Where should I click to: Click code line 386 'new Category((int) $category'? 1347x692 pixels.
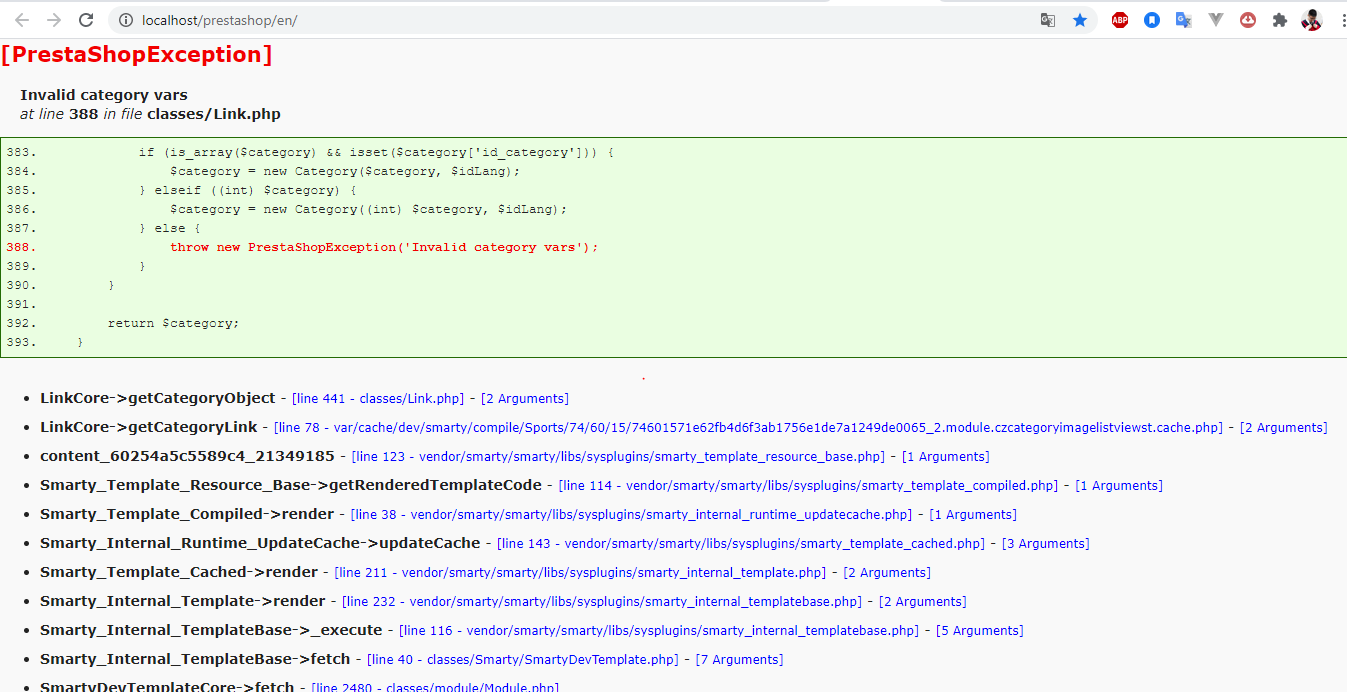tap(369, 209)
